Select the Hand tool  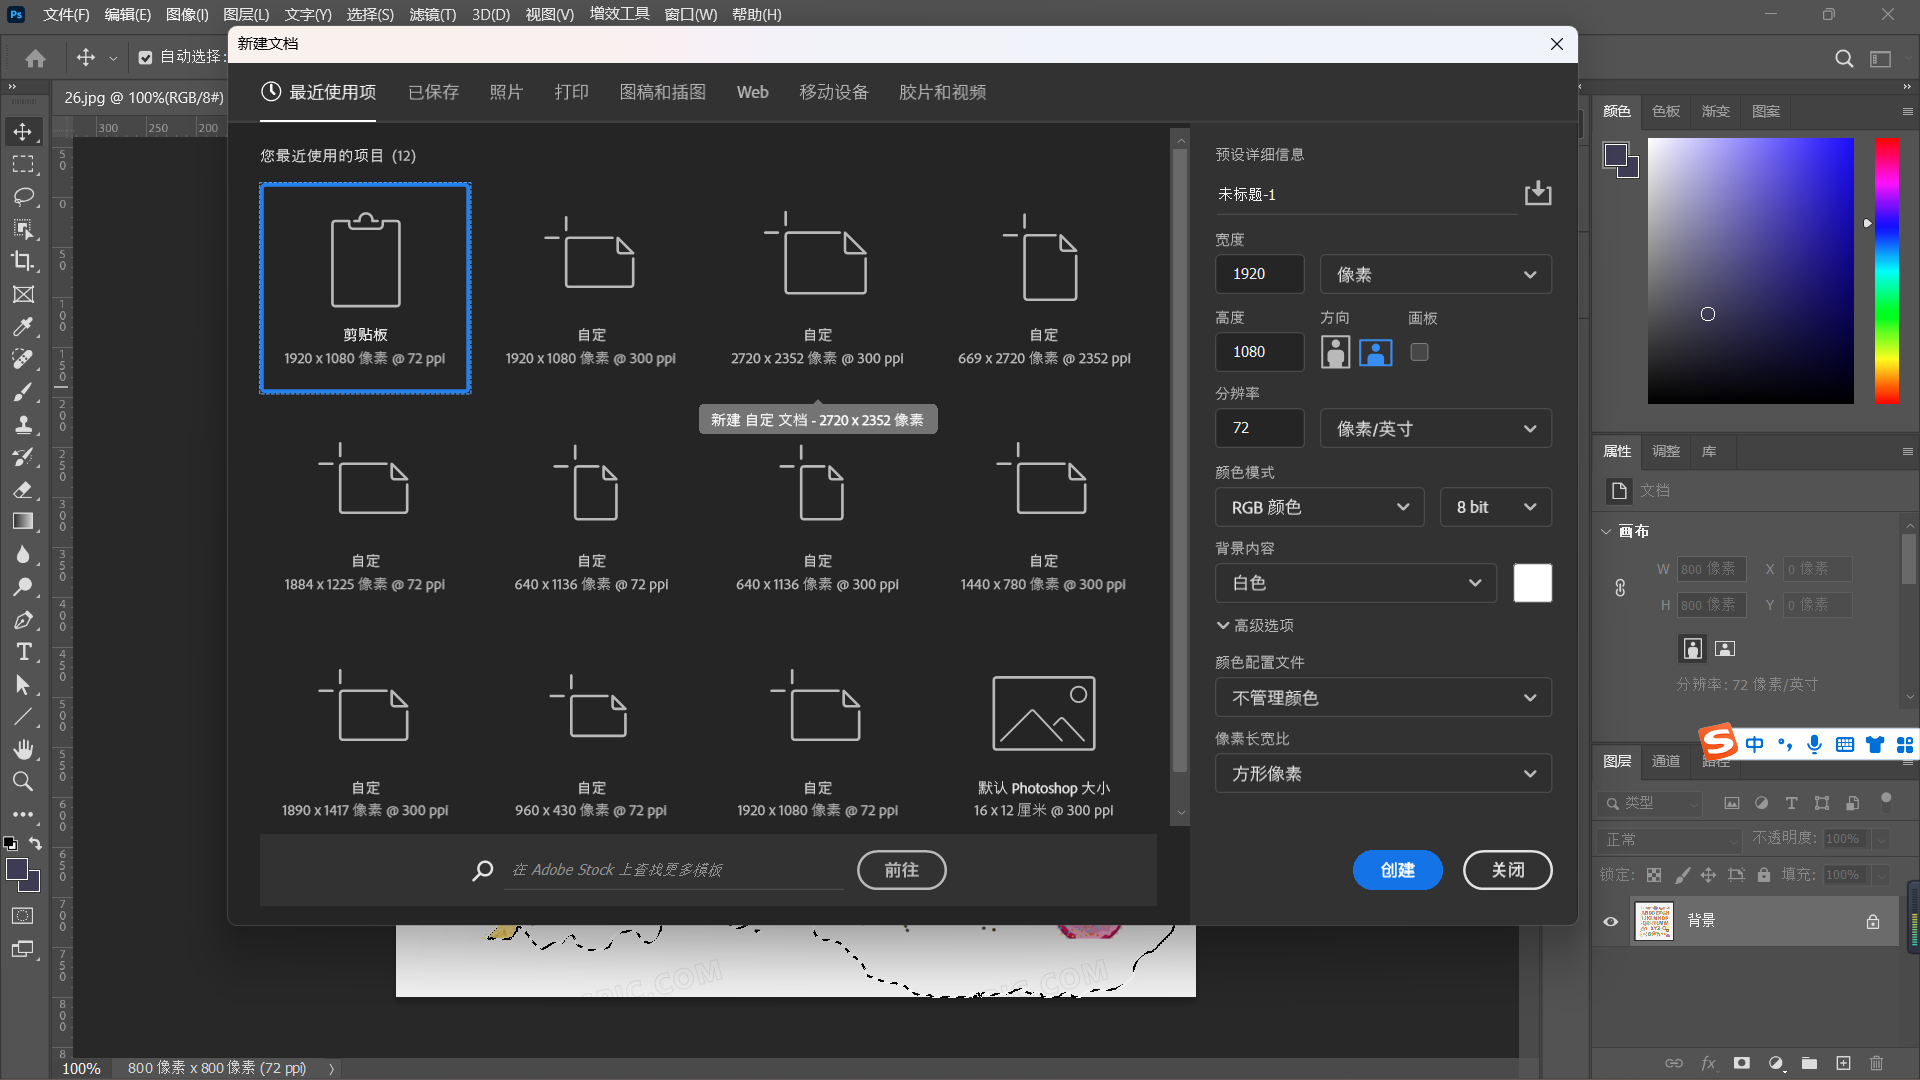click(23, 749)
